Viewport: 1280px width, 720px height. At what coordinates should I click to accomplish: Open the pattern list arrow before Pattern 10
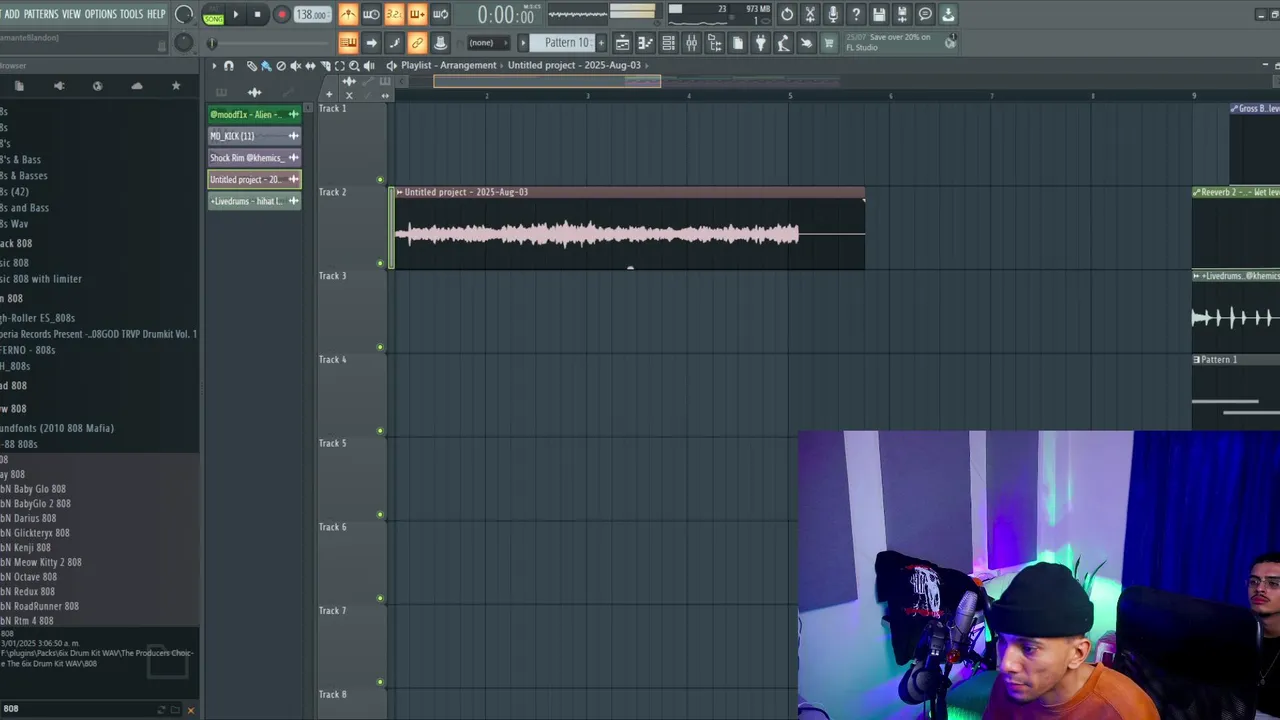point(523,43)
